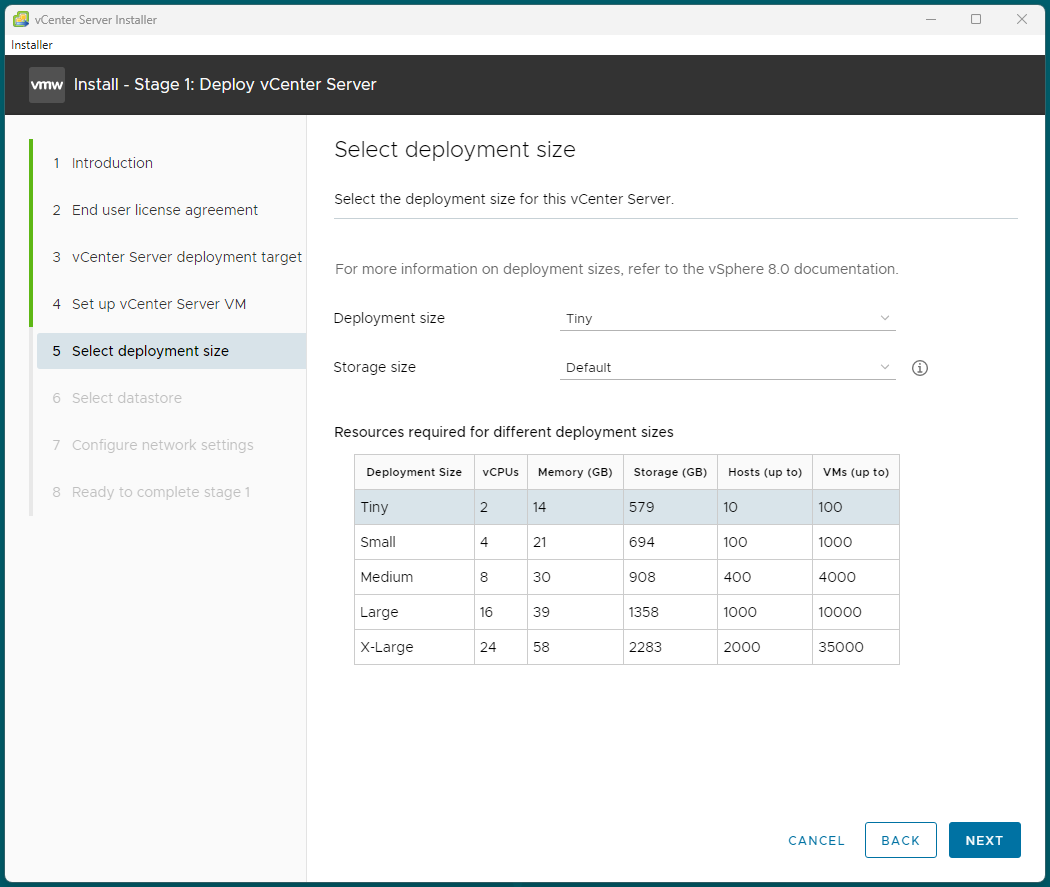The width and height of the screenshot is (1050, 887).
Task: Select the Tiny row in the table
Action: [x=627, y=507]
